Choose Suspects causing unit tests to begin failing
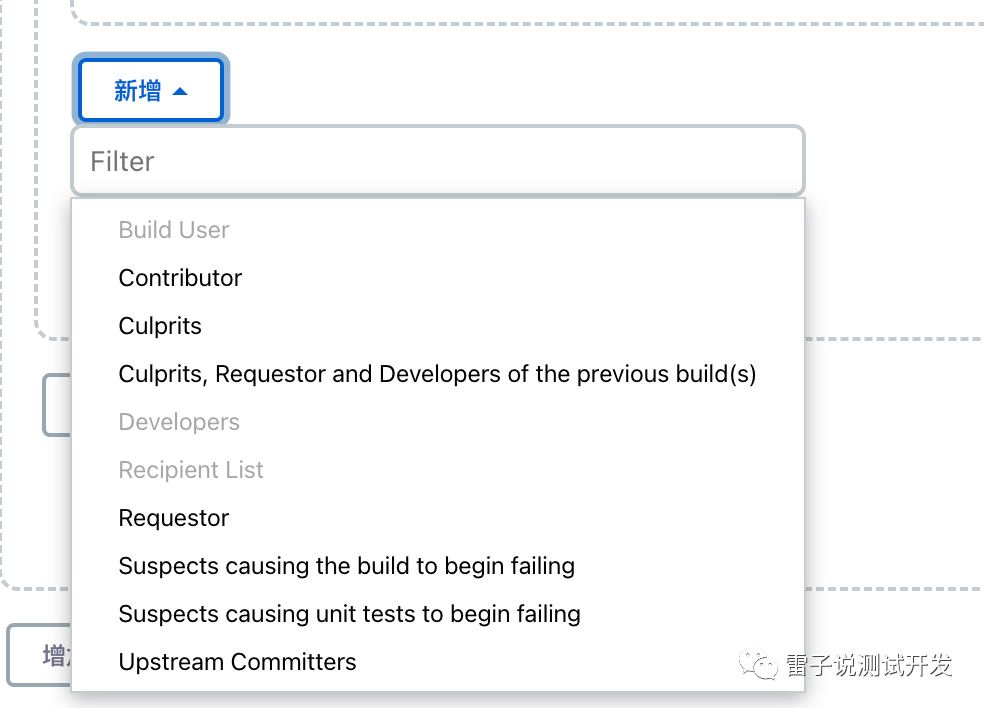This screenshot has height=708, width=984. pyautogui.click(x=349, y=614)
